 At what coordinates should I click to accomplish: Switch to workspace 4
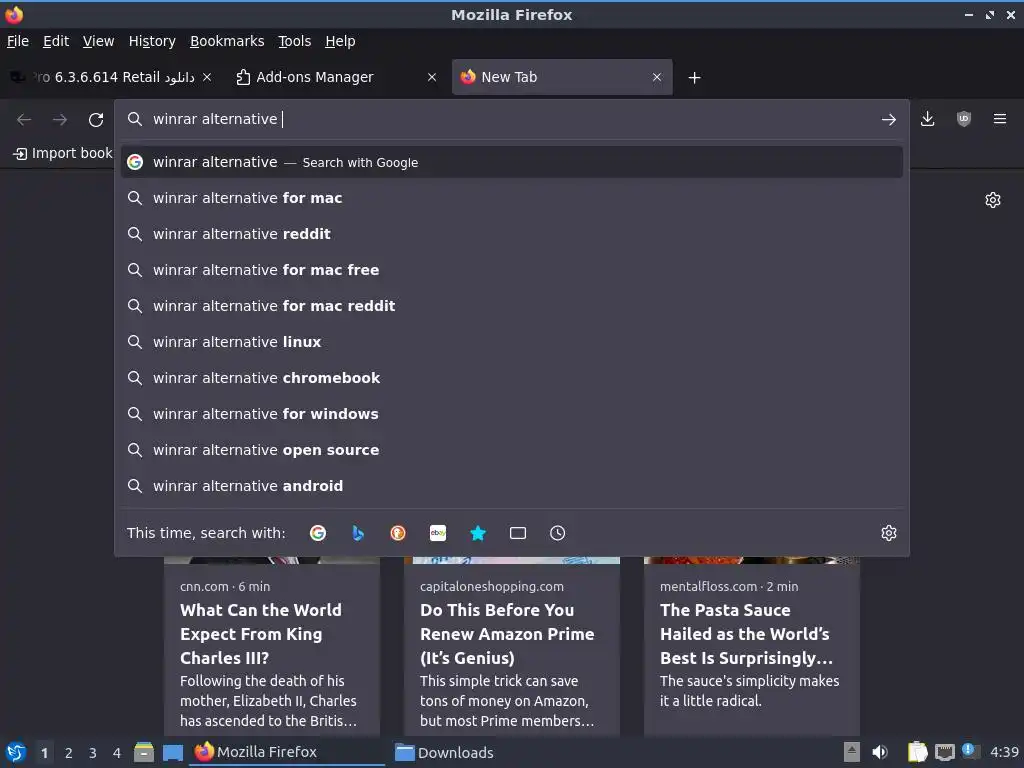(117, 753)
